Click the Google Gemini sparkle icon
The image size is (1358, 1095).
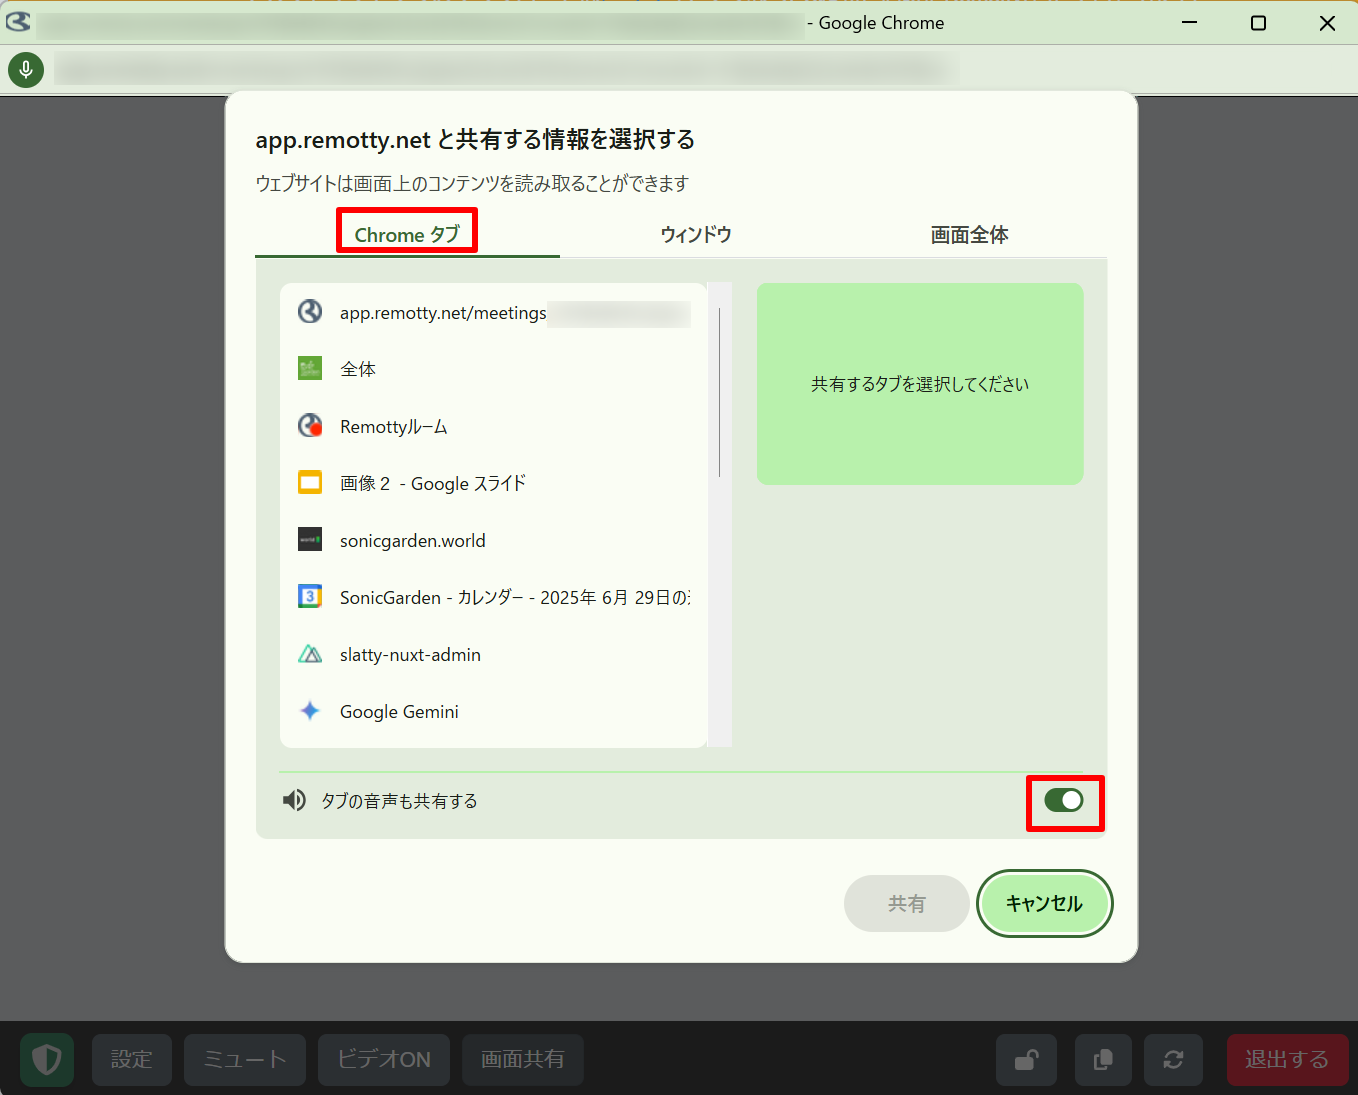click(310, 711)
